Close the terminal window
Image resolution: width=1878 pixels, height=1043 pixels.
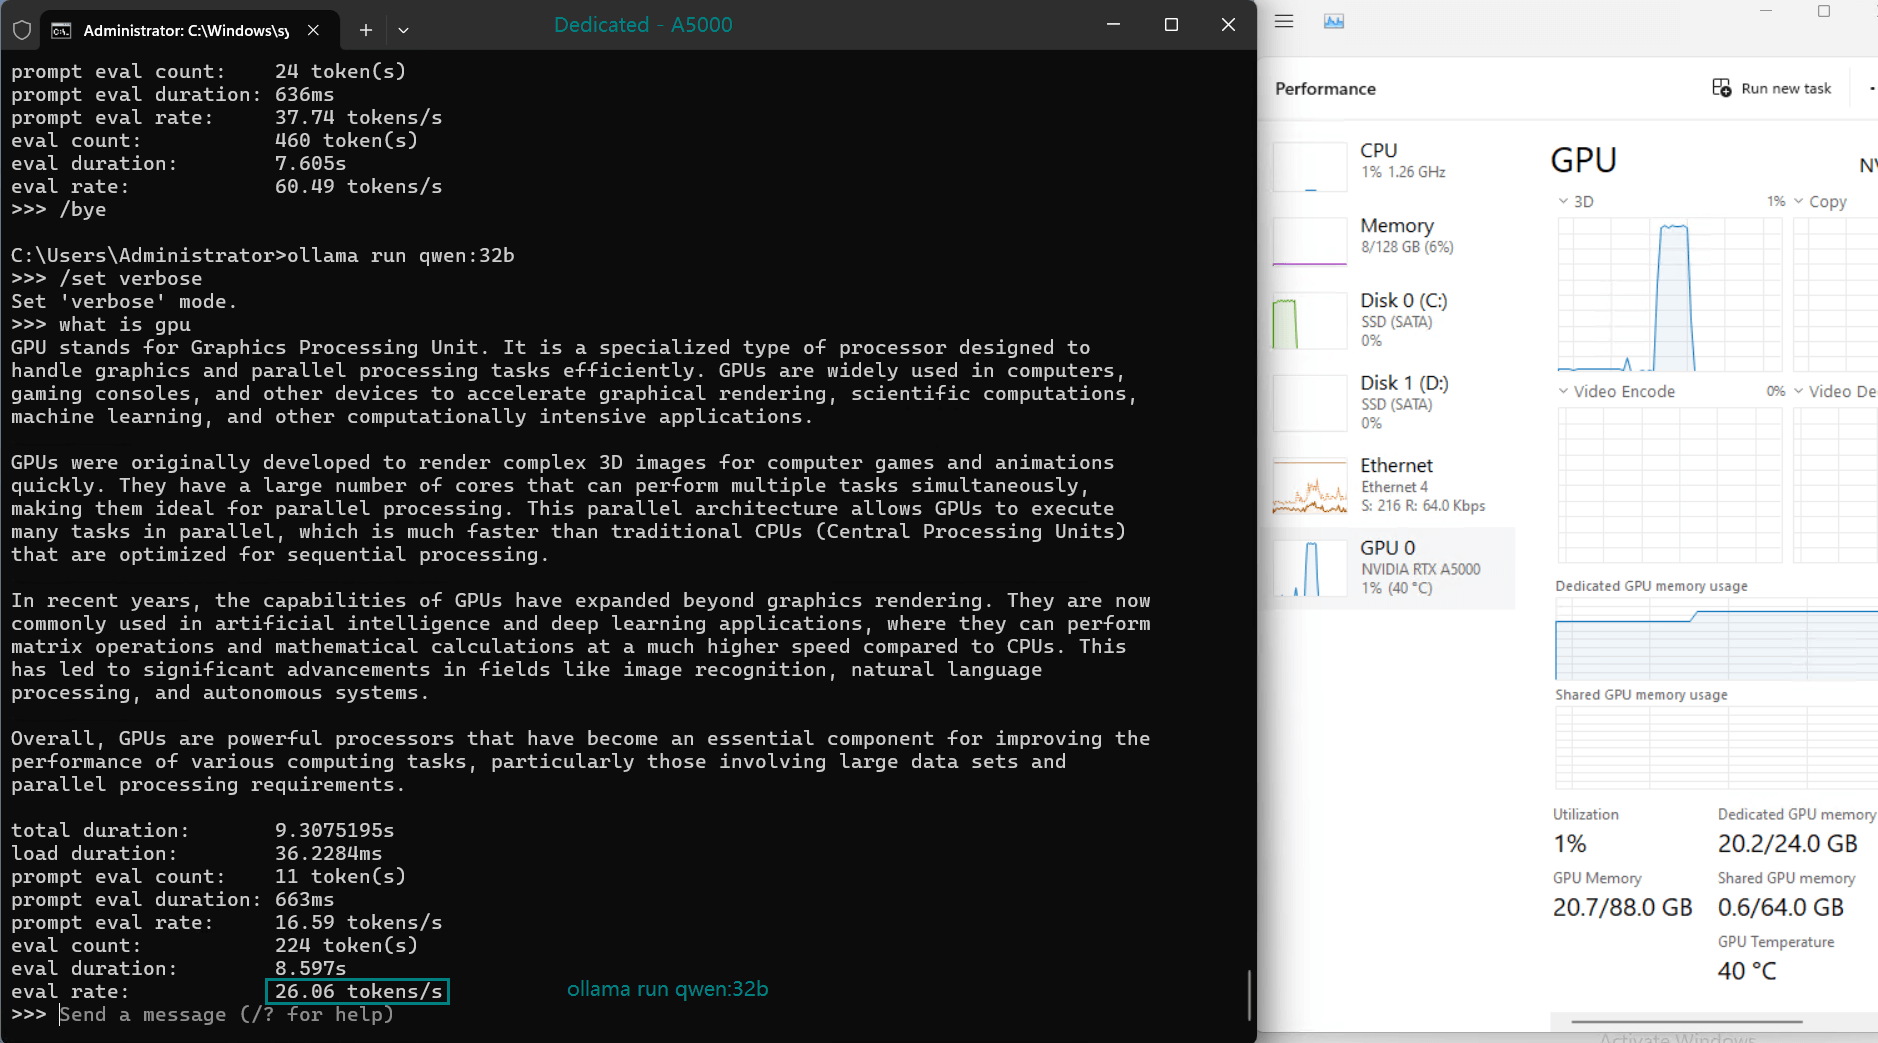pos(1228,24)
